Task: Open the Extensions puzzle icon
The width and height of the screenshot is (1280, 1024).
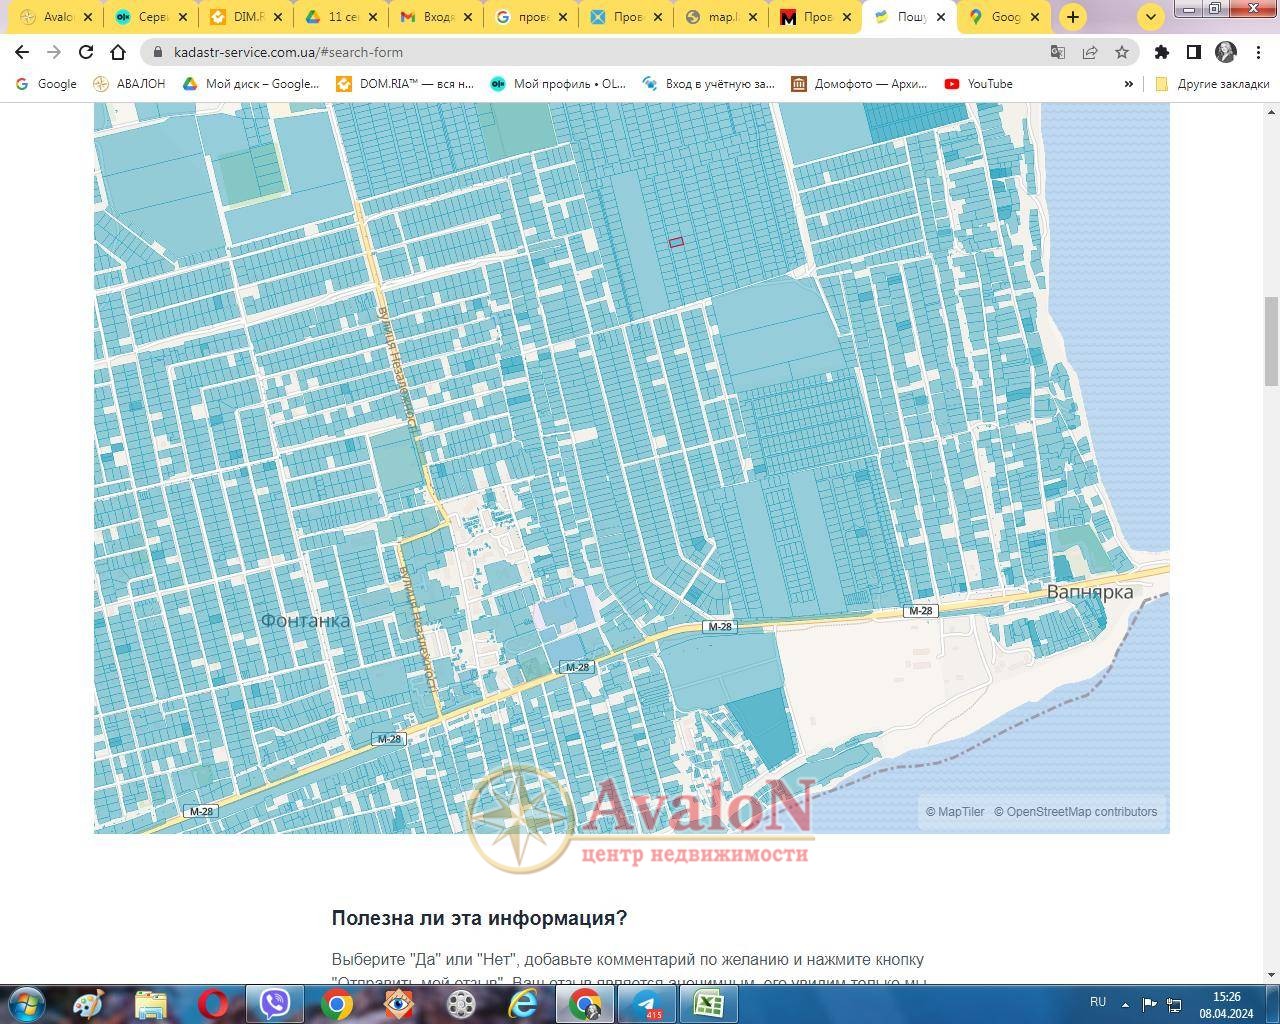Action: tap(1161, 52)
